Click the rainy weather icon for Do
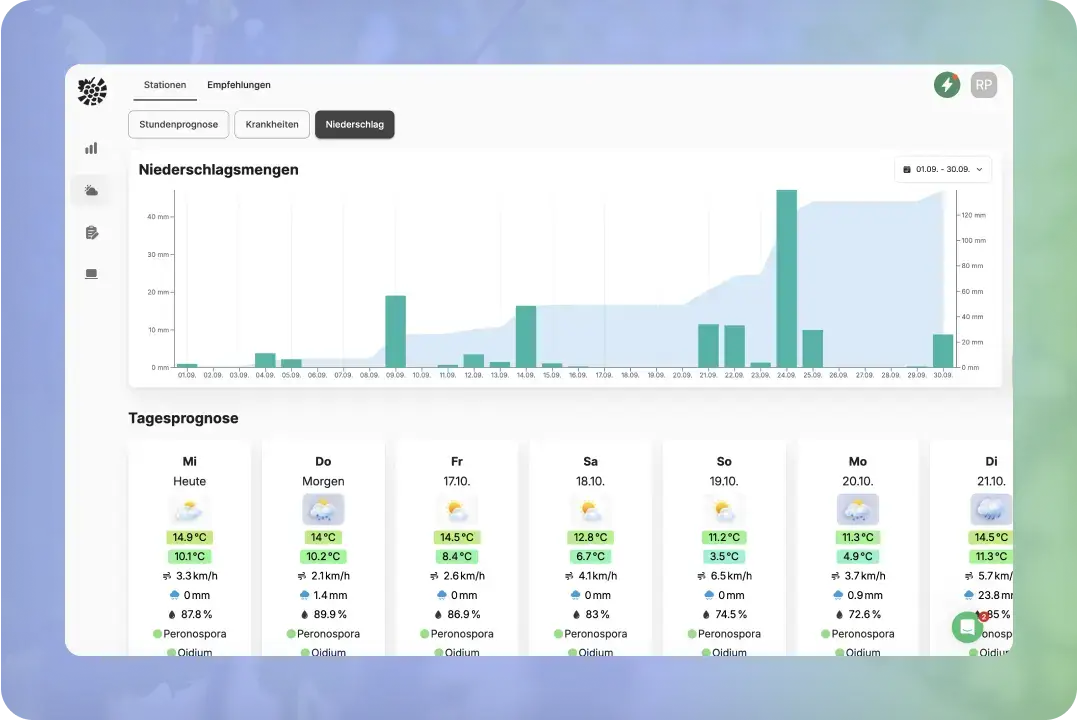1077x720 pixels. pyautogui.click(x=323, y=510)
